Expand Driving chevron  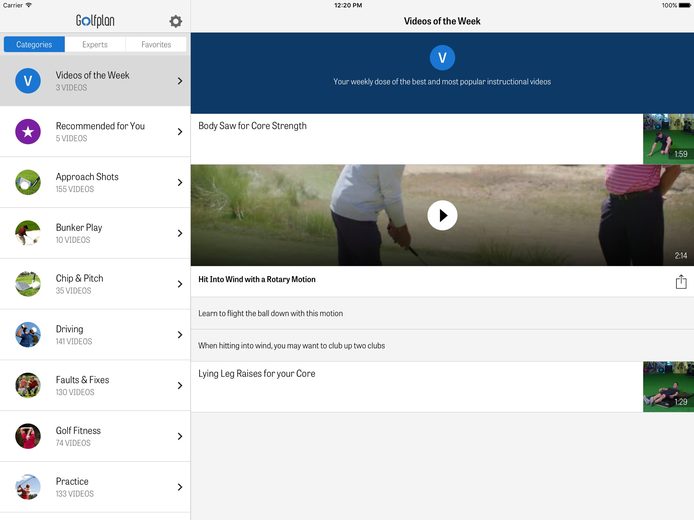click(x=180, y=335)
